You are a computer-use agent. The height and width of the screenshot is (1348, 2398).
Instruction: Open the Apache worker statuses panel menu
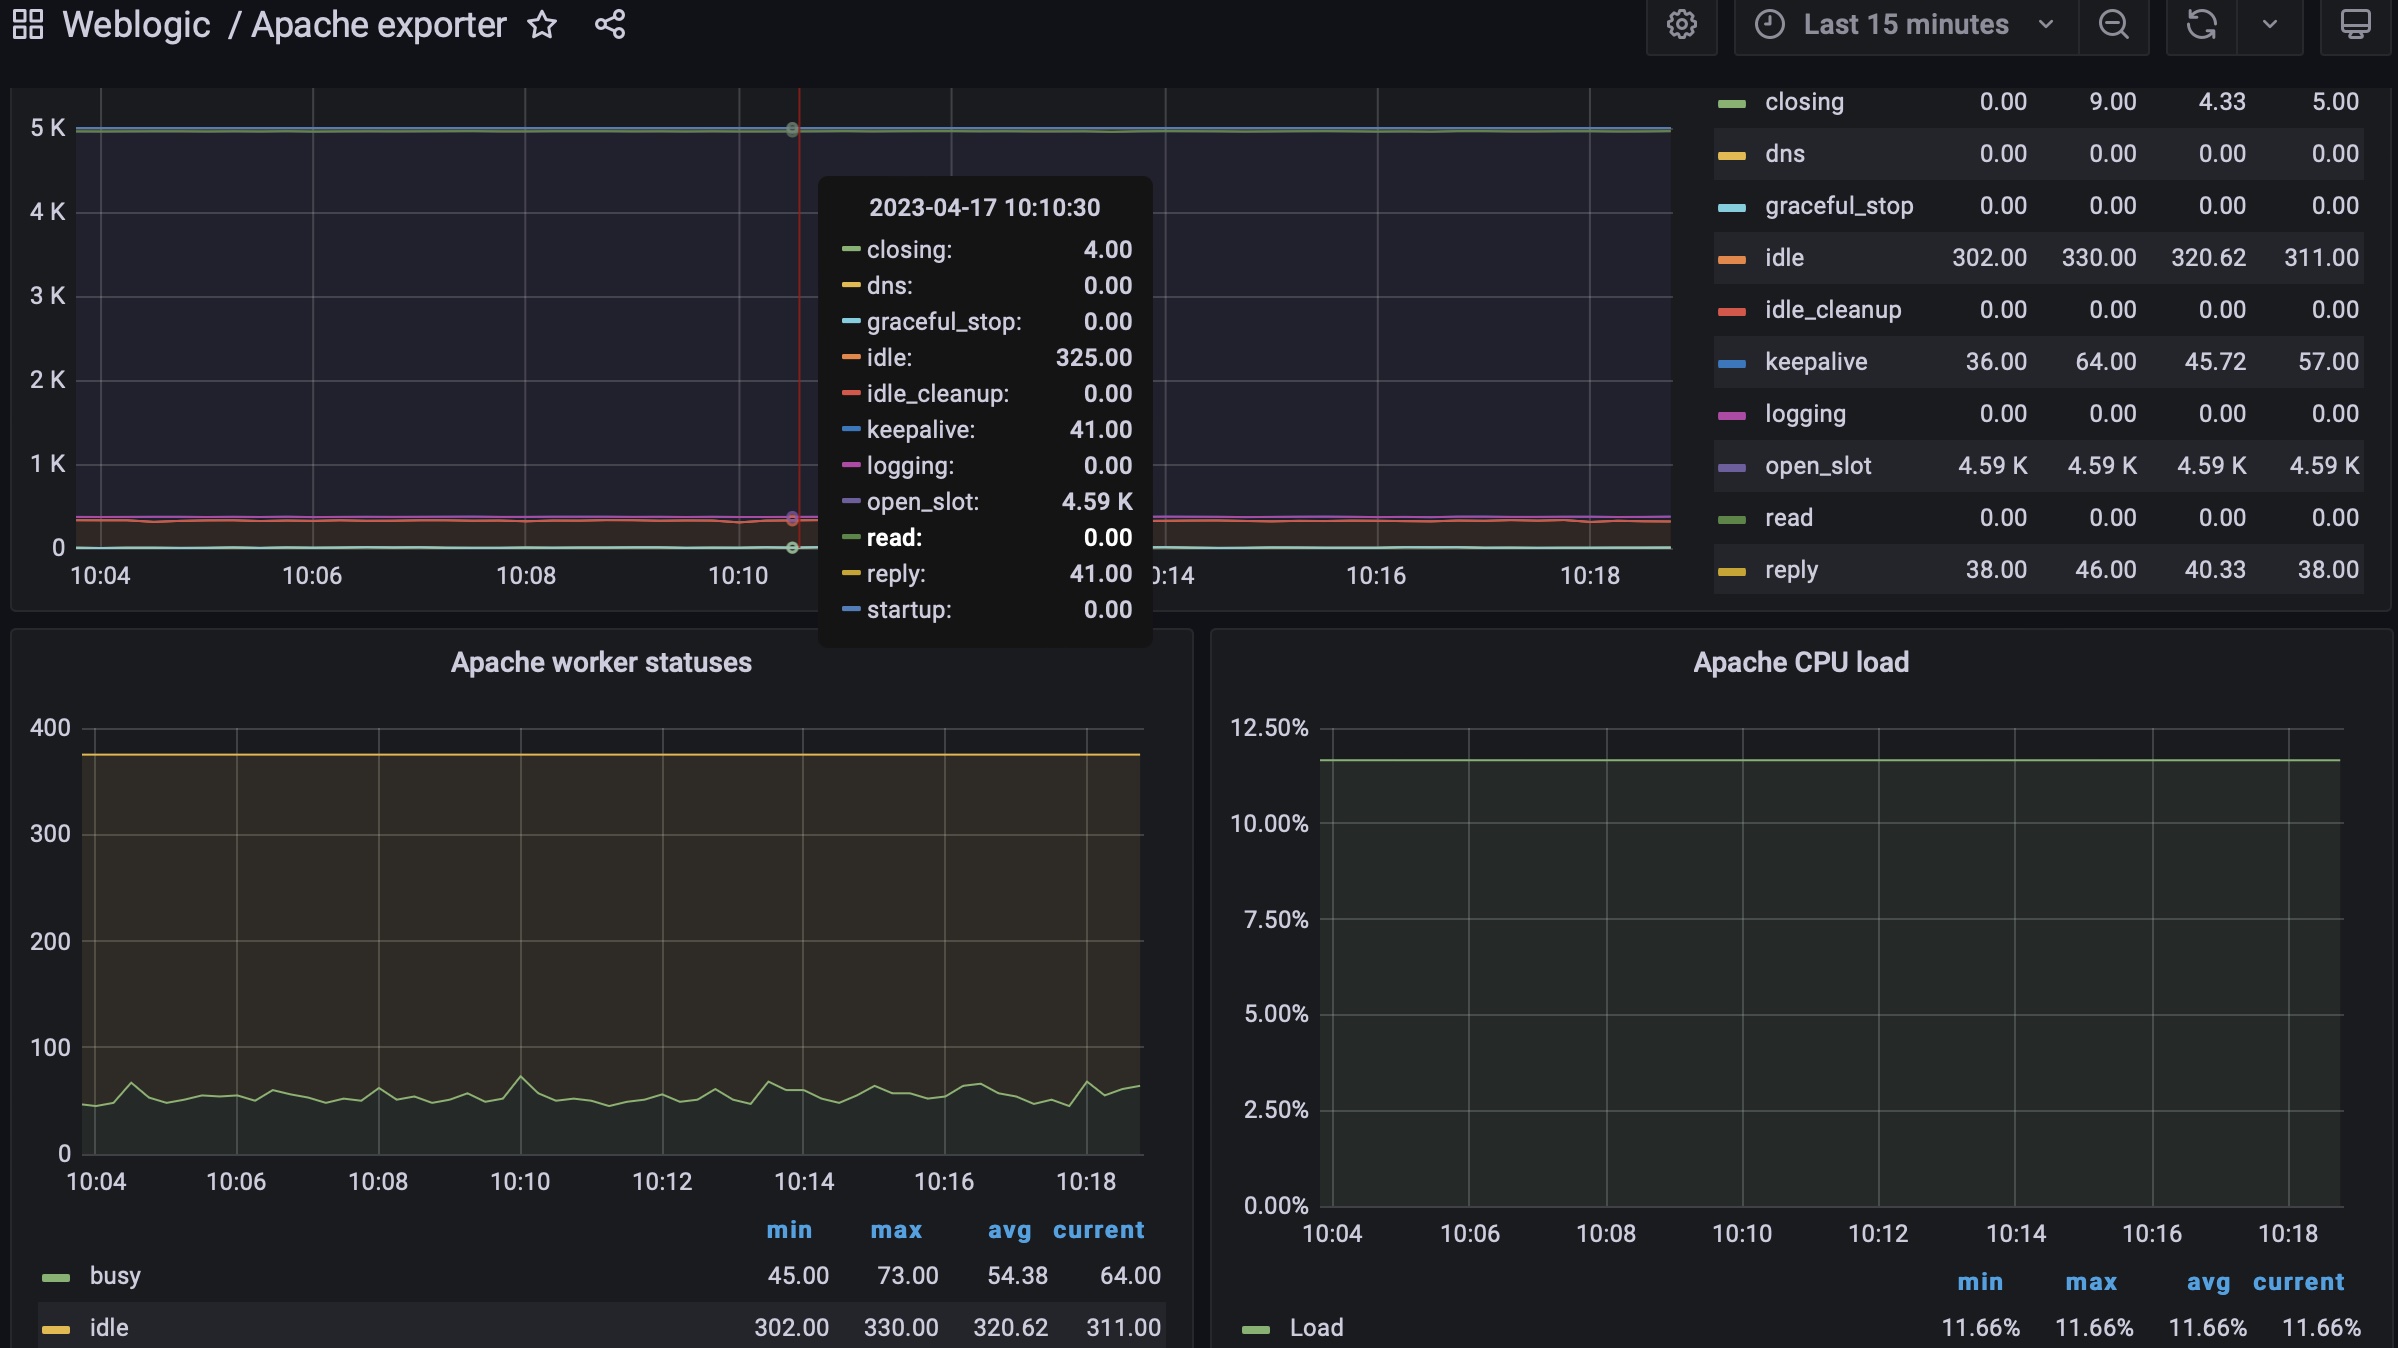click(x=601, y=662)
